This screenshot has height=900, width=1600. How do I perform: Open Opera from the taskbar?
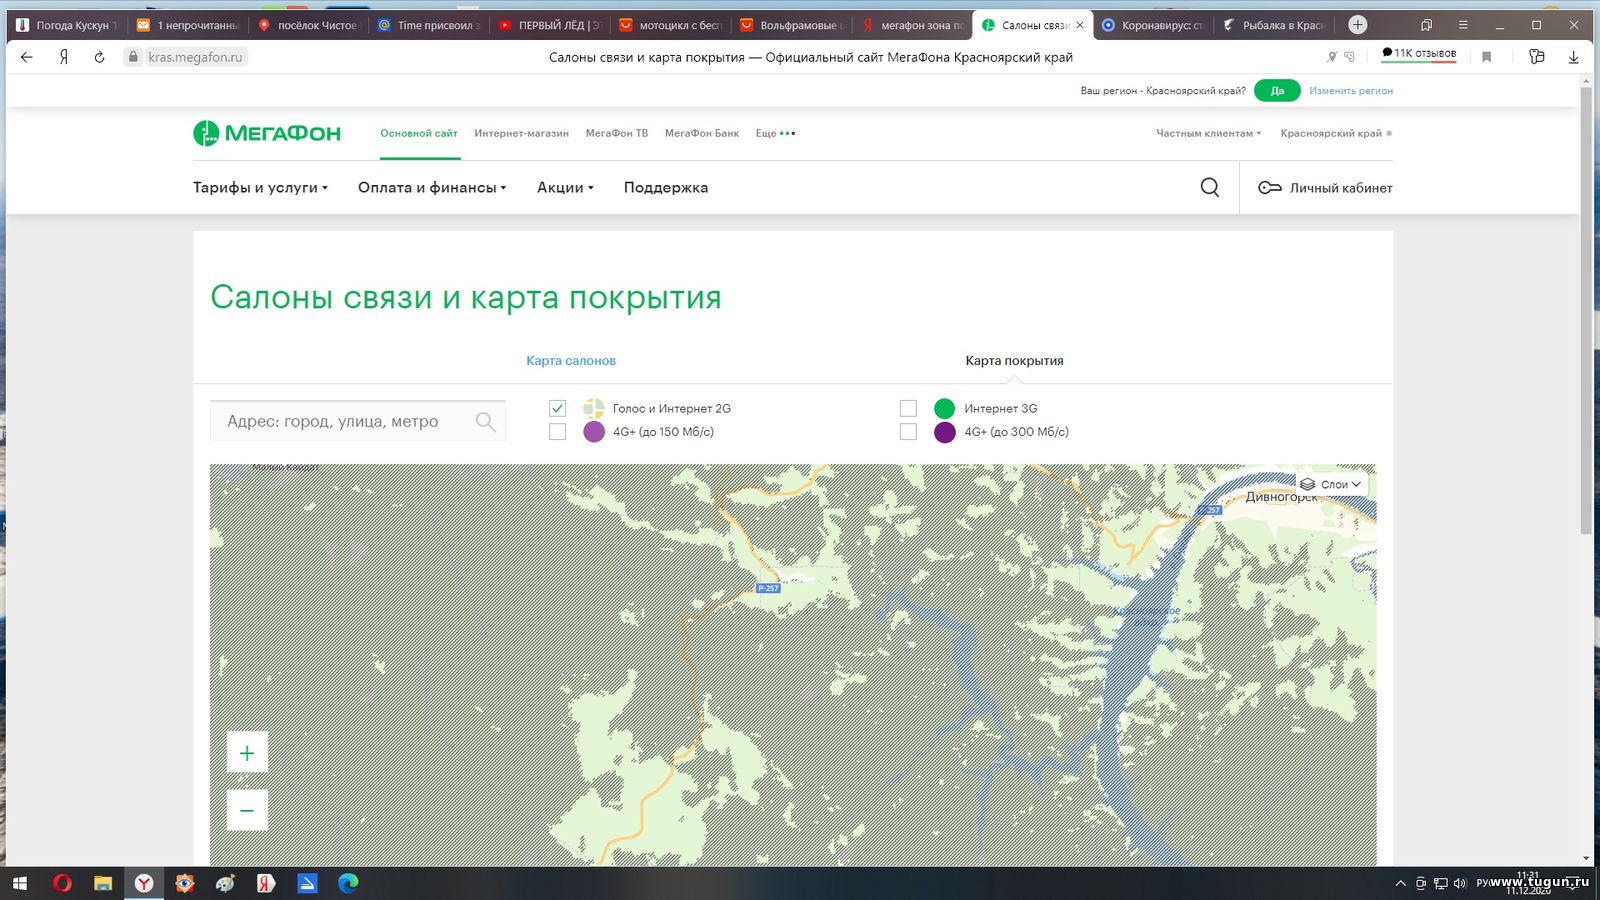coord(62,883)
